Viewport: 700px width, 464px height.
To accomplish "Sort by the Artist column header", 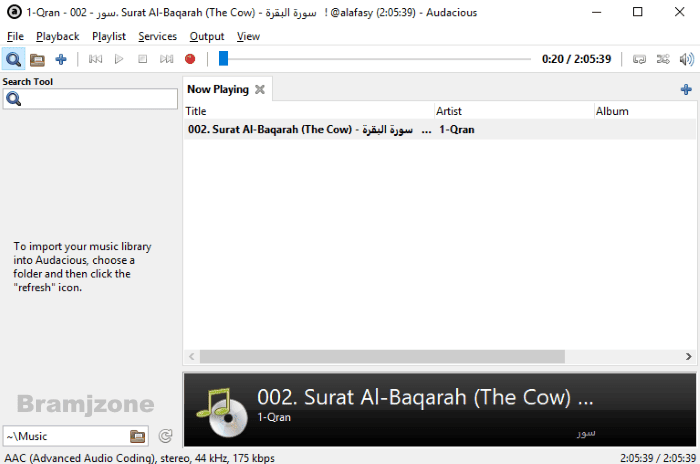I will [514, 111].
